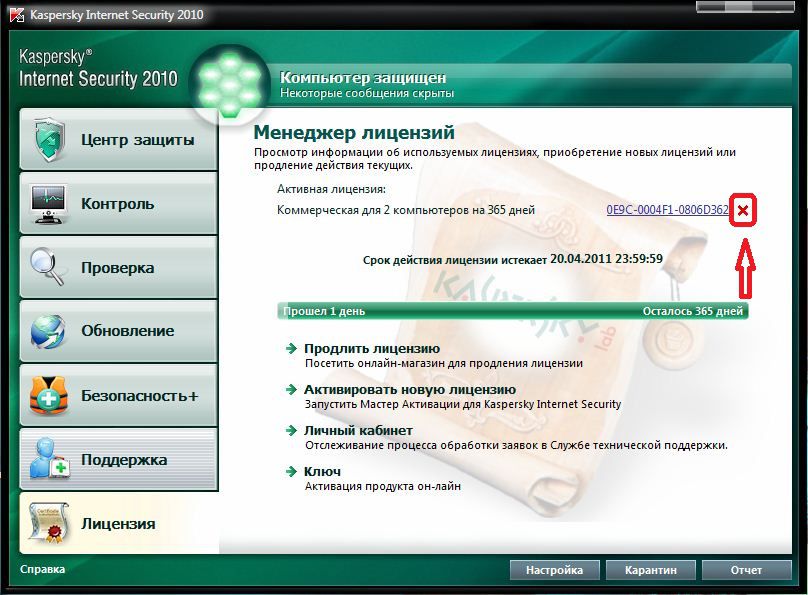
Task: Click the Карантин button
Action: click(651, 570)
